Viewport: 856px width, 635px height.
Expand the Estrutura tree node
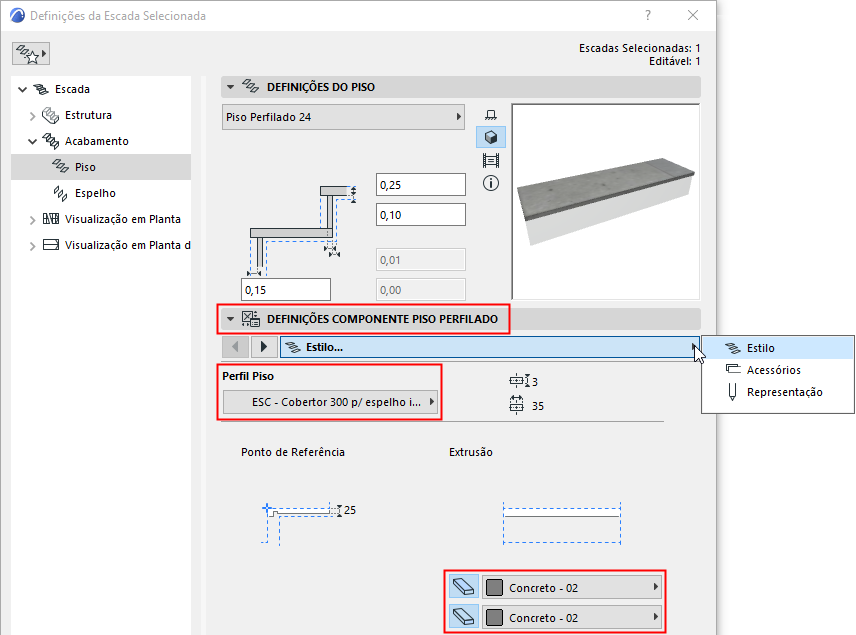click(32, 116)
